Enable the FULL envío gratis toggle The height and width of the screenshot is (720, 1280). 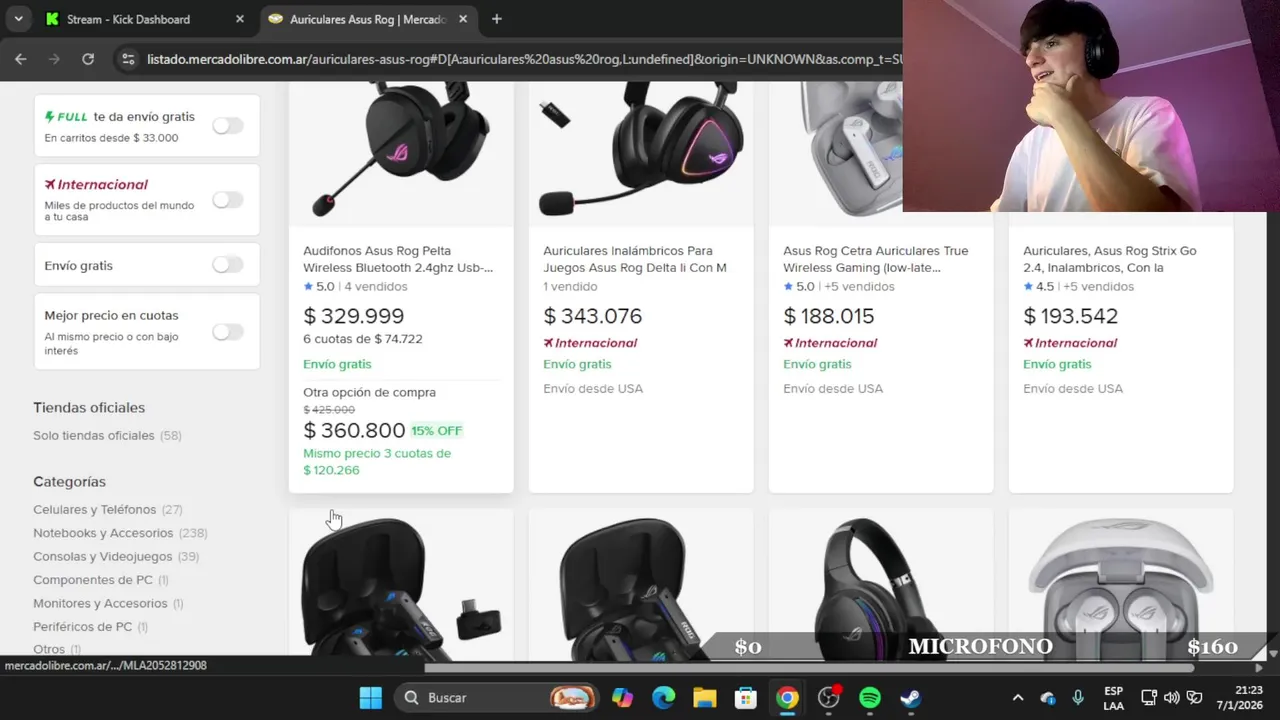[x=228, y=125]
